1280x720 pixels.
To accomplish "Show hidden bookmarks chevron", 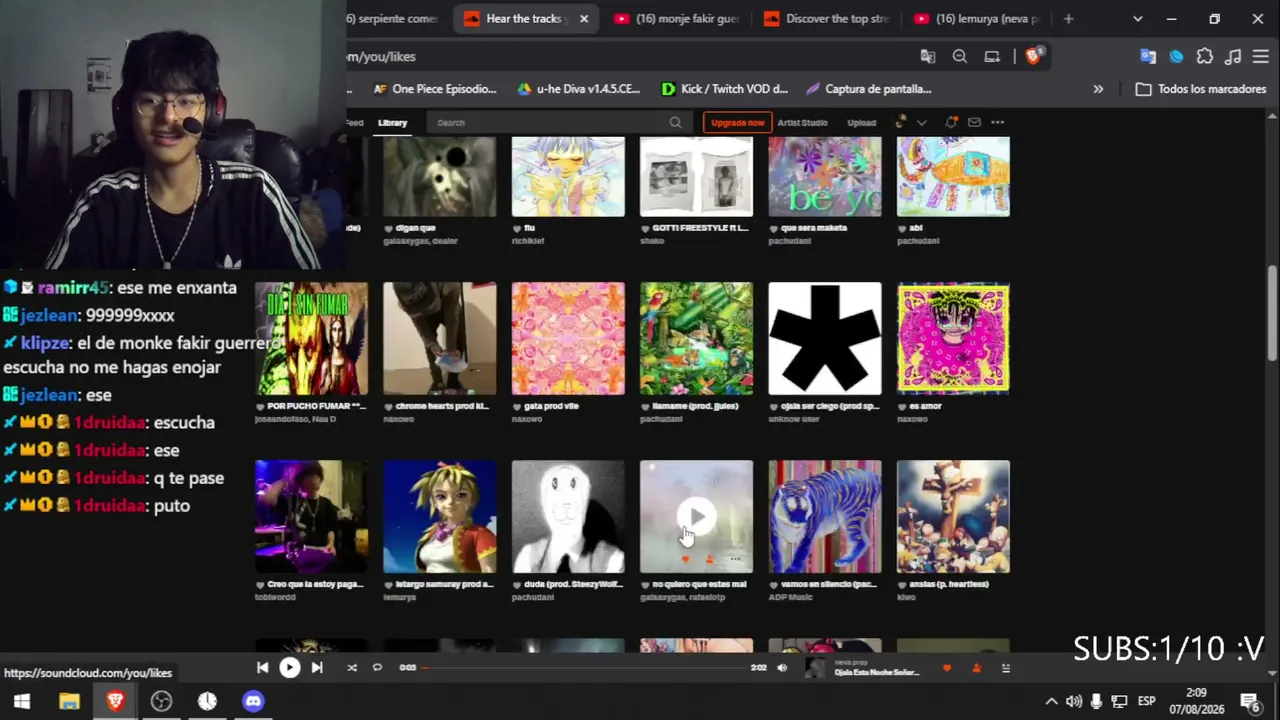I will click(x=1098, y=89).
